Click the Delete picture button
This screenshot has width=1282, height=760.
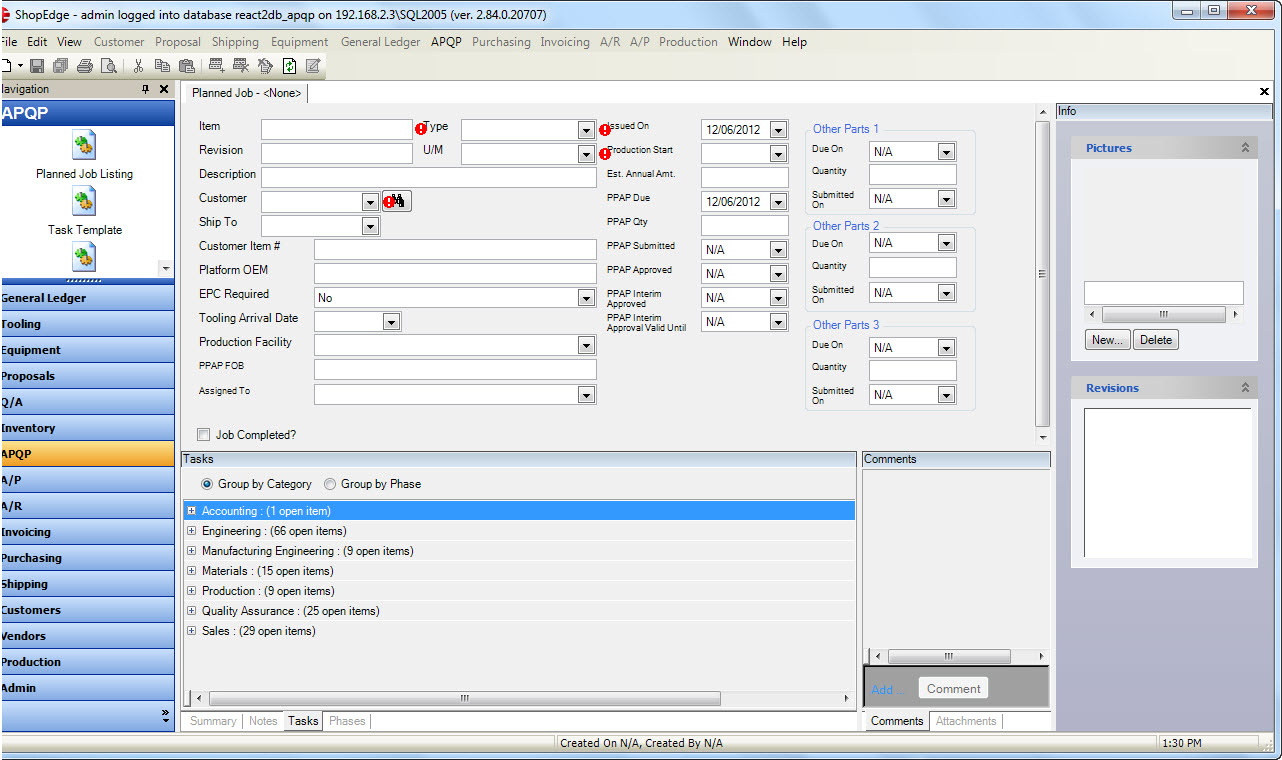coord(1156,340)
